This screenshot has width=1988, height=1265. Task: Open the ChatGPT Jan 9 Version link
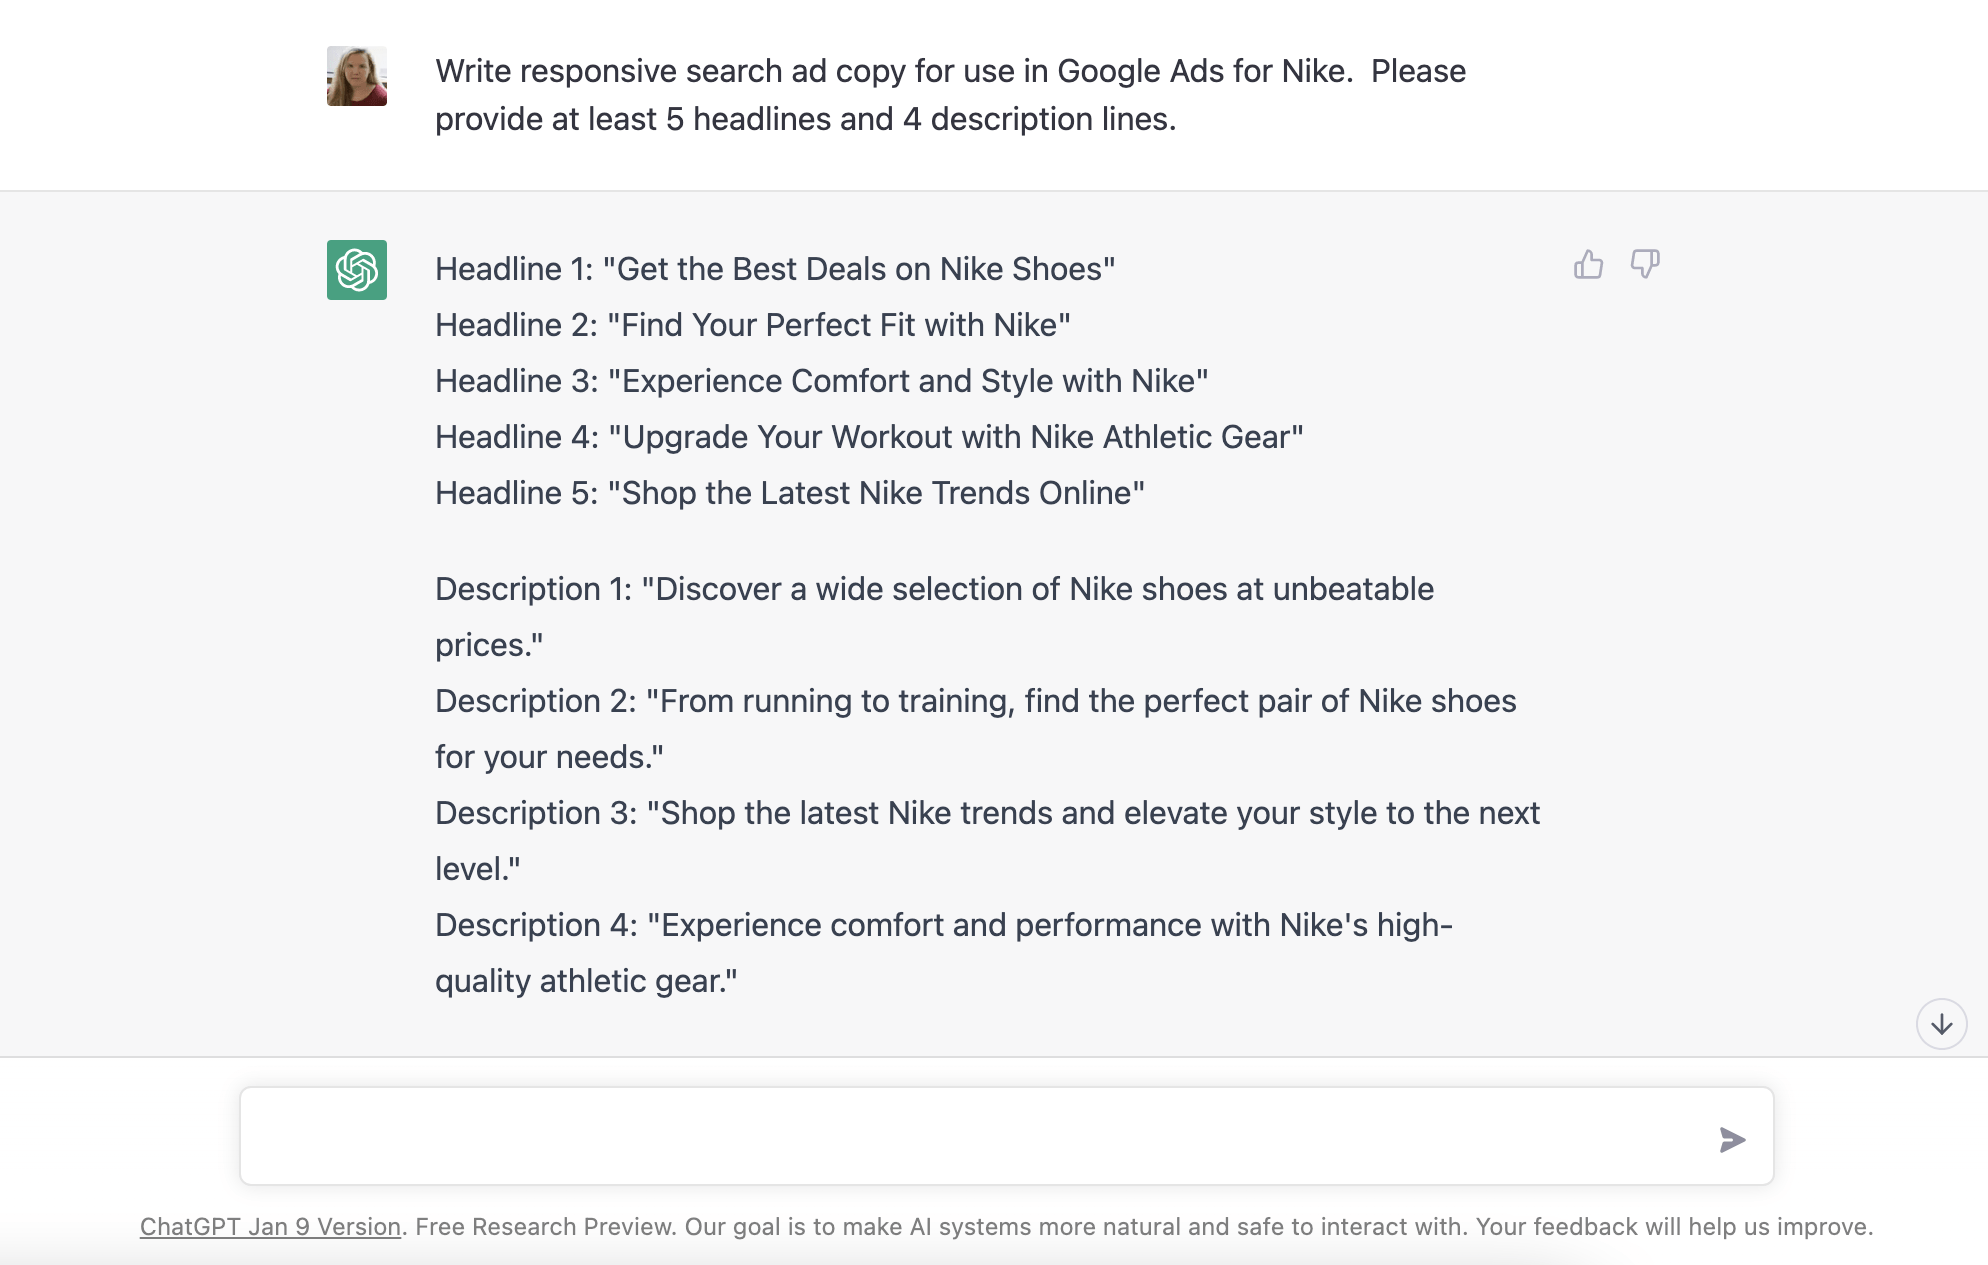click(270, 1227)
